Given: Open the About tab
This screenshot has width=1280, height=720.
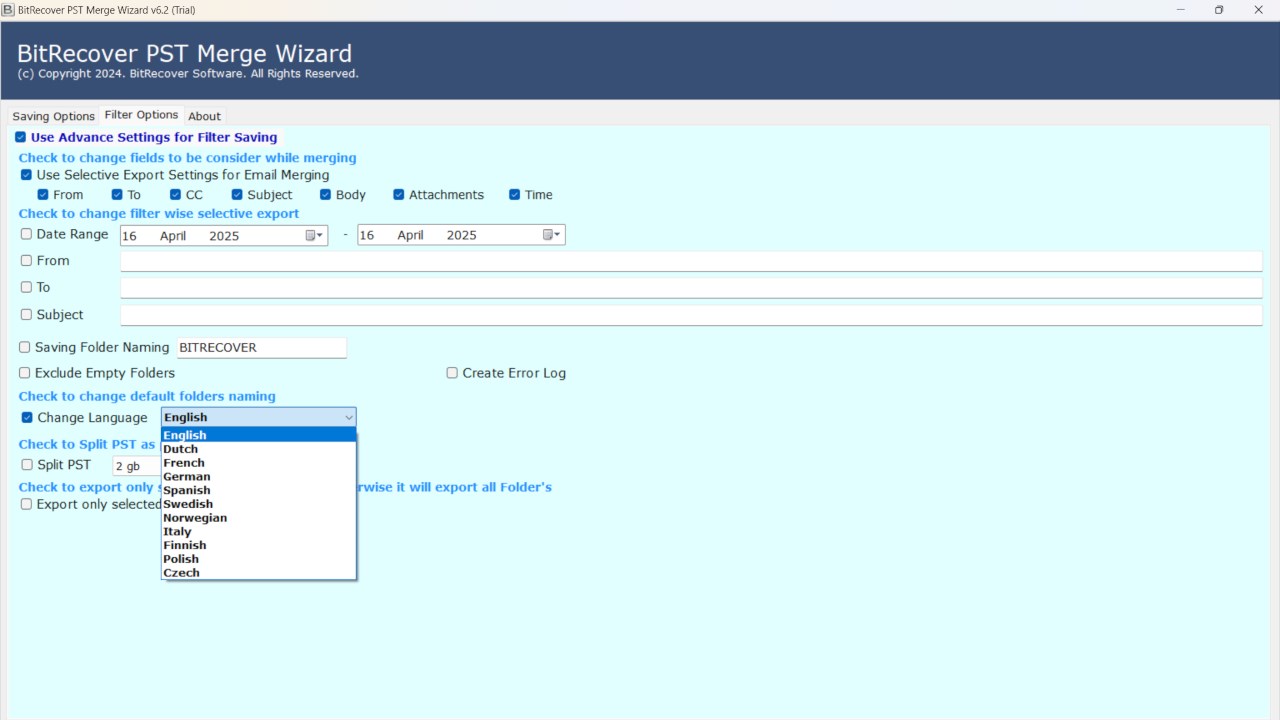Looking at the screenshot, I should tap(205, 116).
